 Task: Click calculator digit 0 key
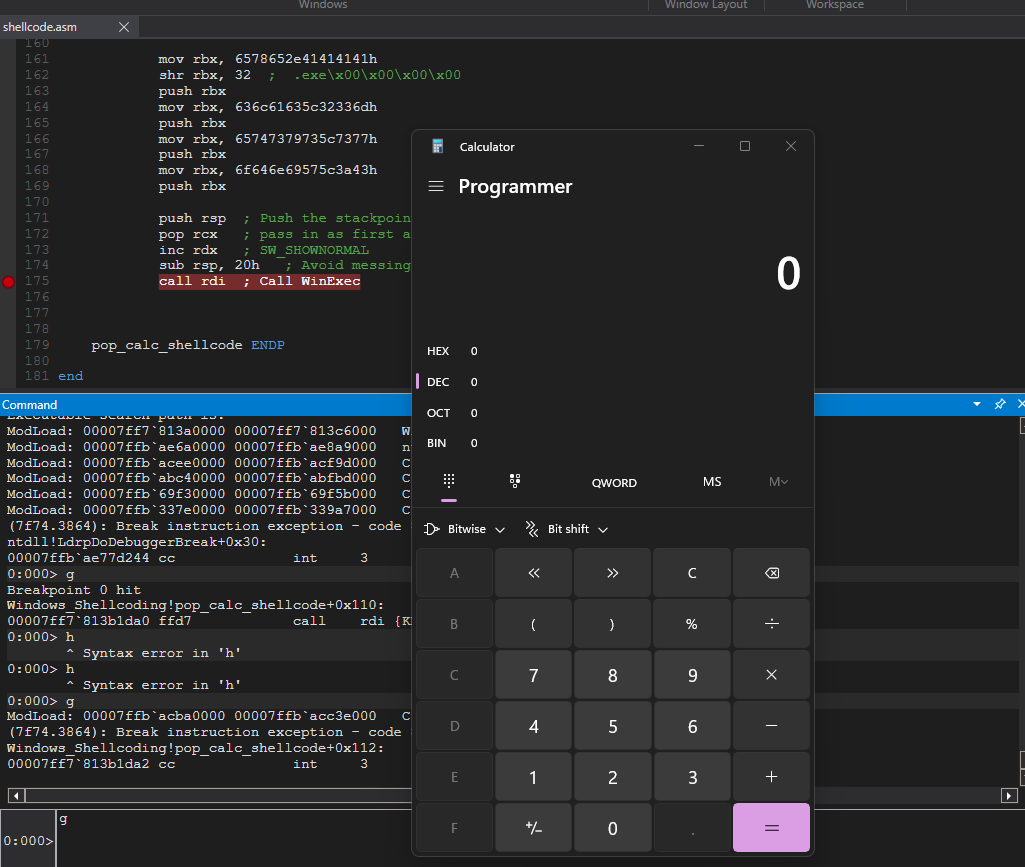click(x=613, y=828)
